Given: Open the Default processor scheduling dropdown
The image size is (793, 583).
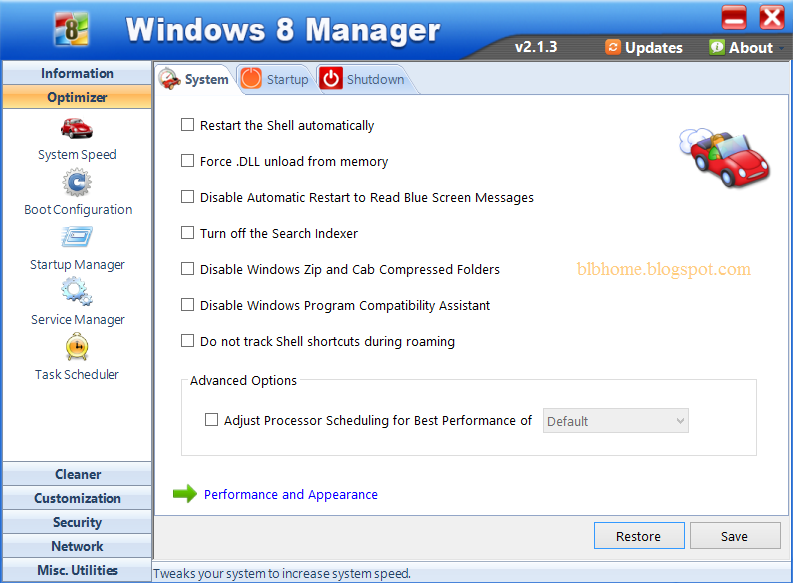Looking at the screenshot, I should point(615,421).
